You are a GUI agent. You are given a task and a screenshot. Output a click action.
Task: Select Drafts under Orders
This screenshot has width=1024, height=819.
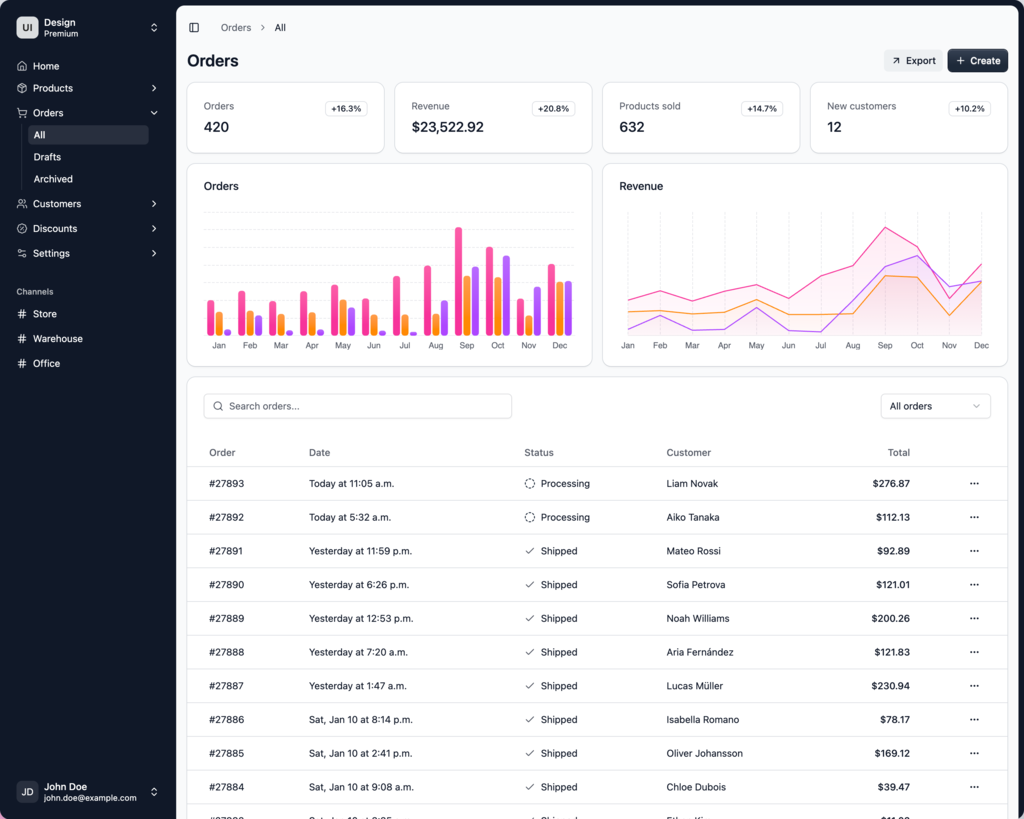click(x=47, y=157)
